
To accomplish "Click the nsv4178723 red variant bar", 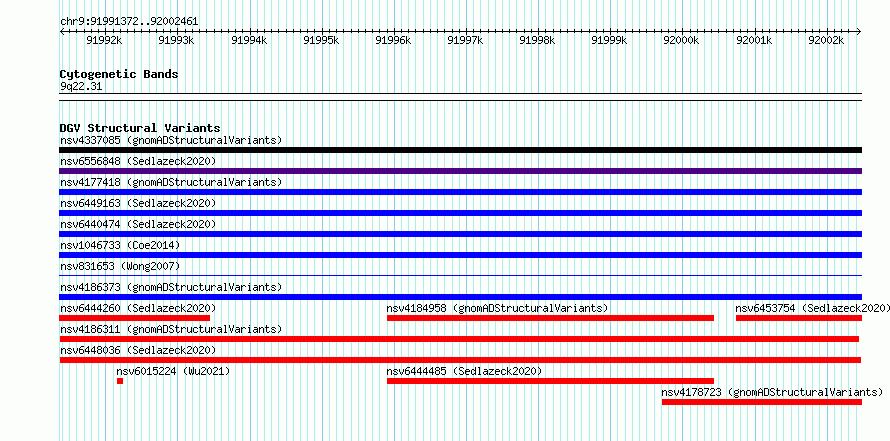I will pyautogui.click(x=762, y=402).
